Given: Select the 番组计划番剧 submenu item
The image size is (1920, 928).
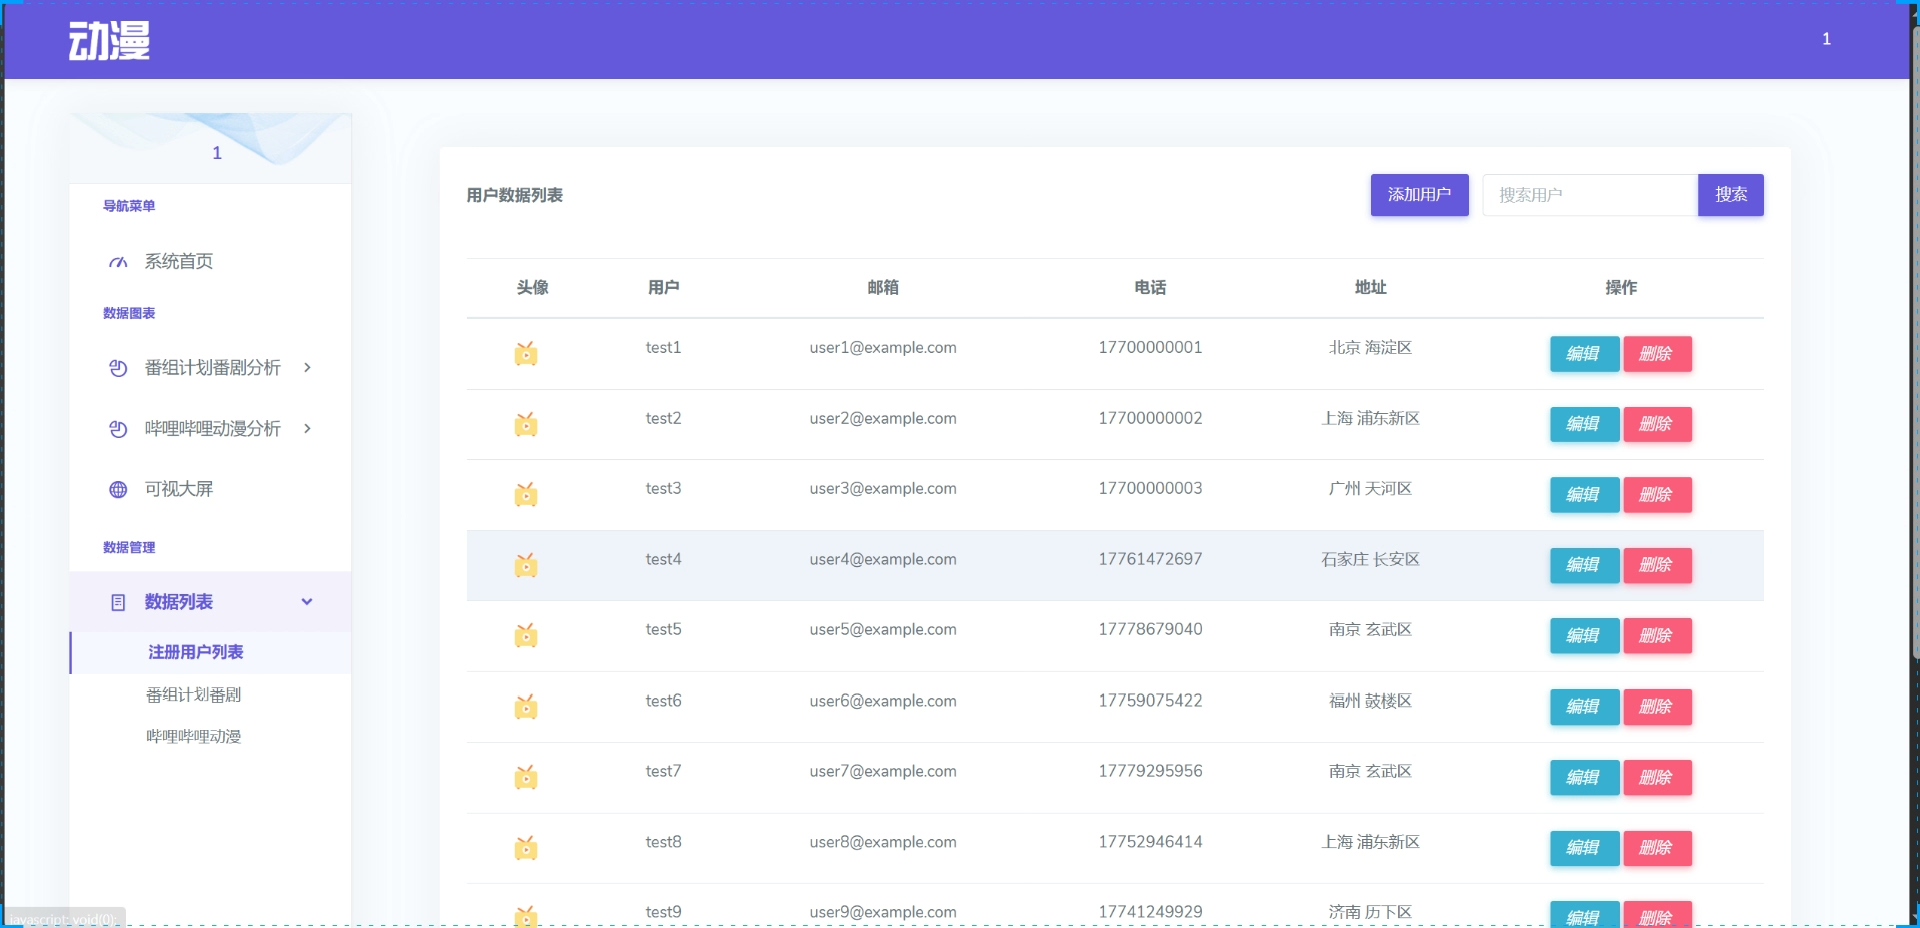Looking at the screenshot, I should pyautogui.click(x=194, y=695).
